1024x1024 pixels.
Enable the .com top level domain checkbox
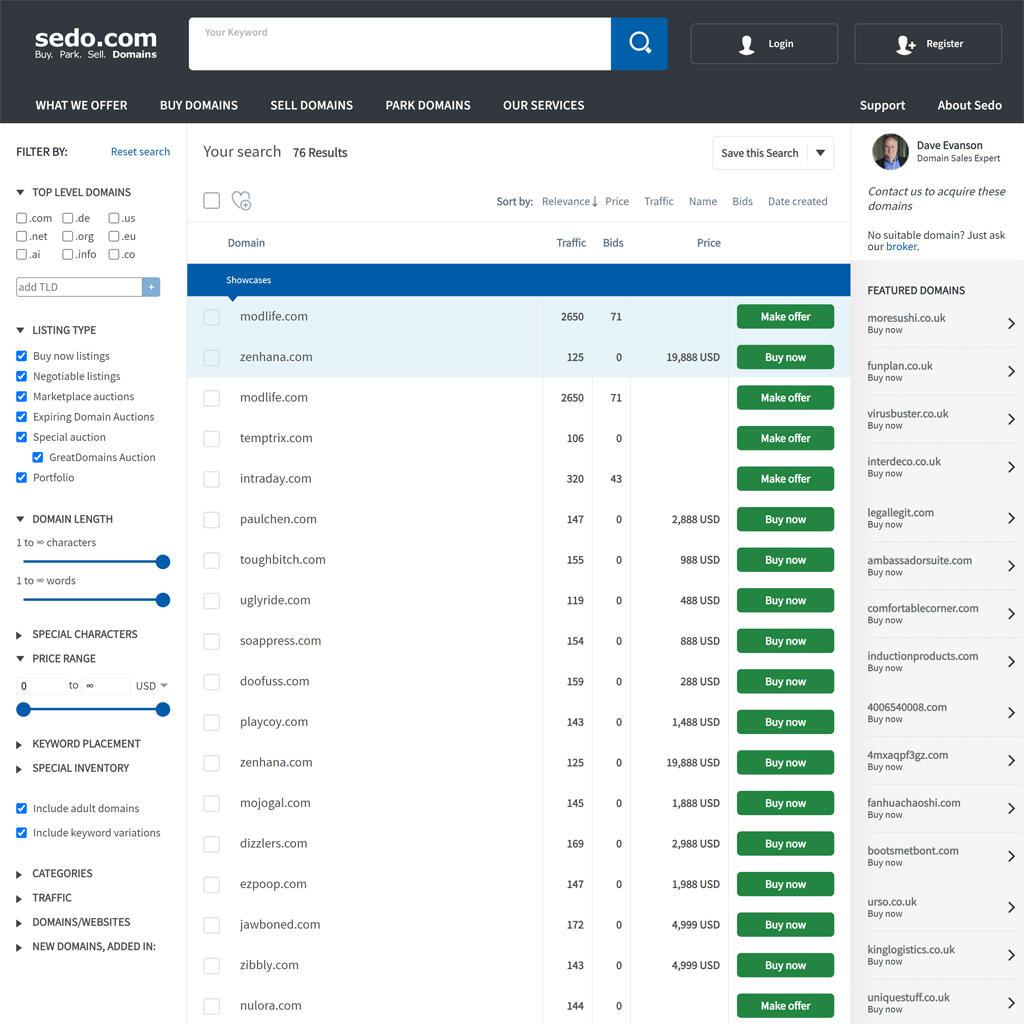[x=22, y=218]
